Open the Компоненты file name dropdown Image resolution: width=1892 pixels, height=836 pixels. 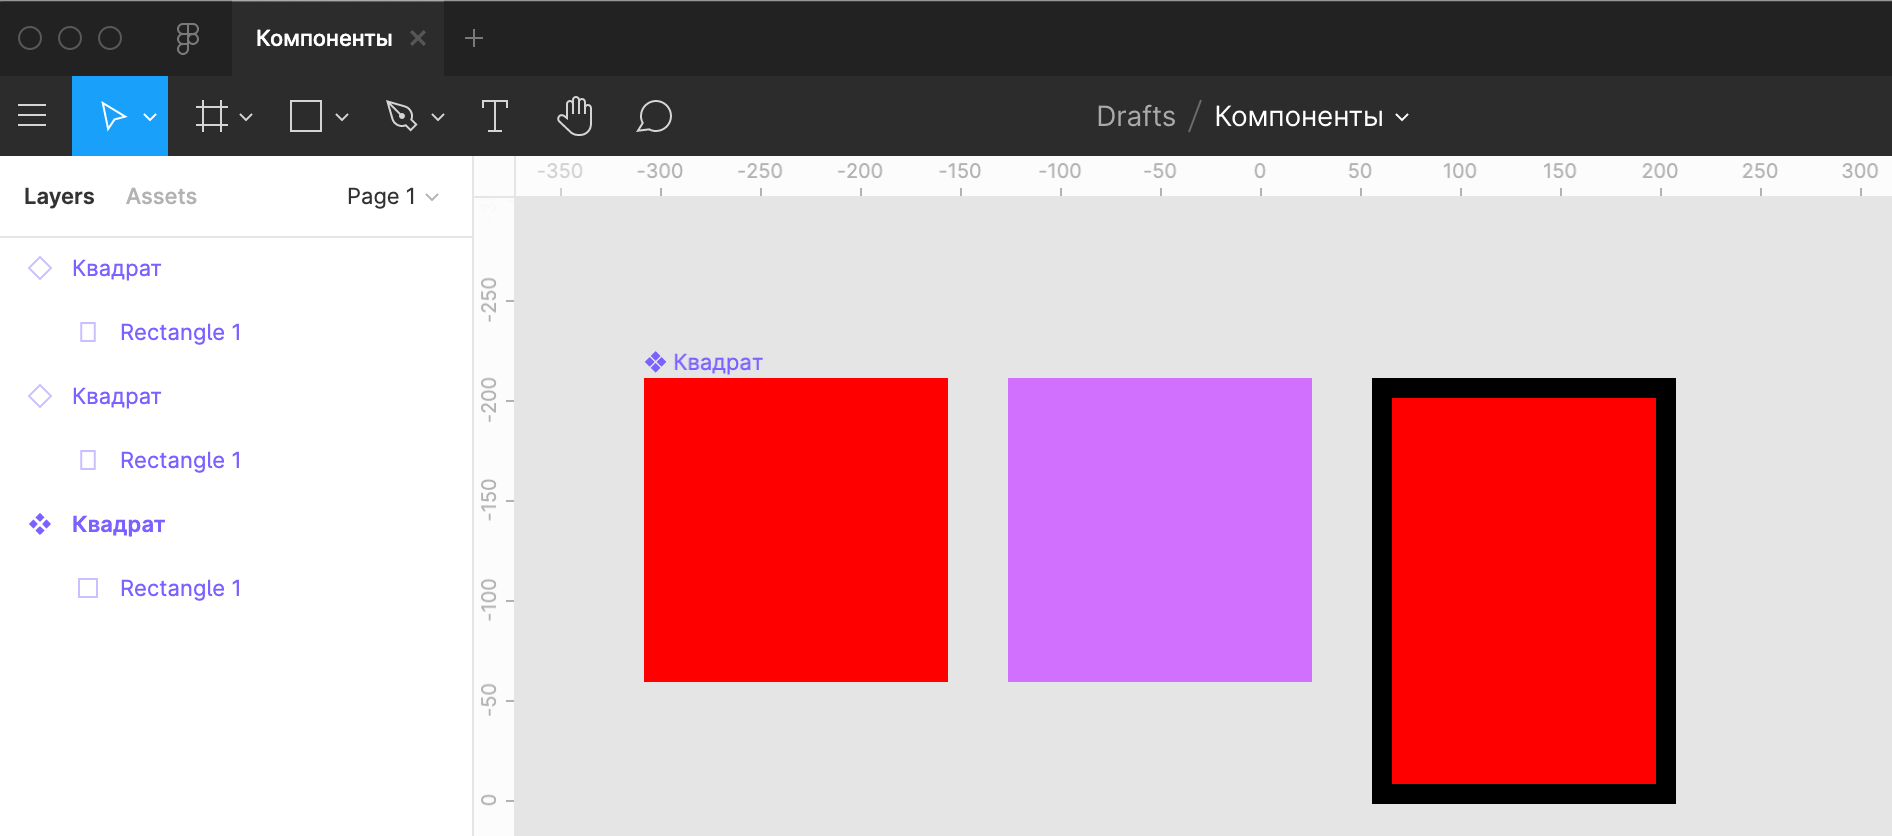(x=1311, y=116)
